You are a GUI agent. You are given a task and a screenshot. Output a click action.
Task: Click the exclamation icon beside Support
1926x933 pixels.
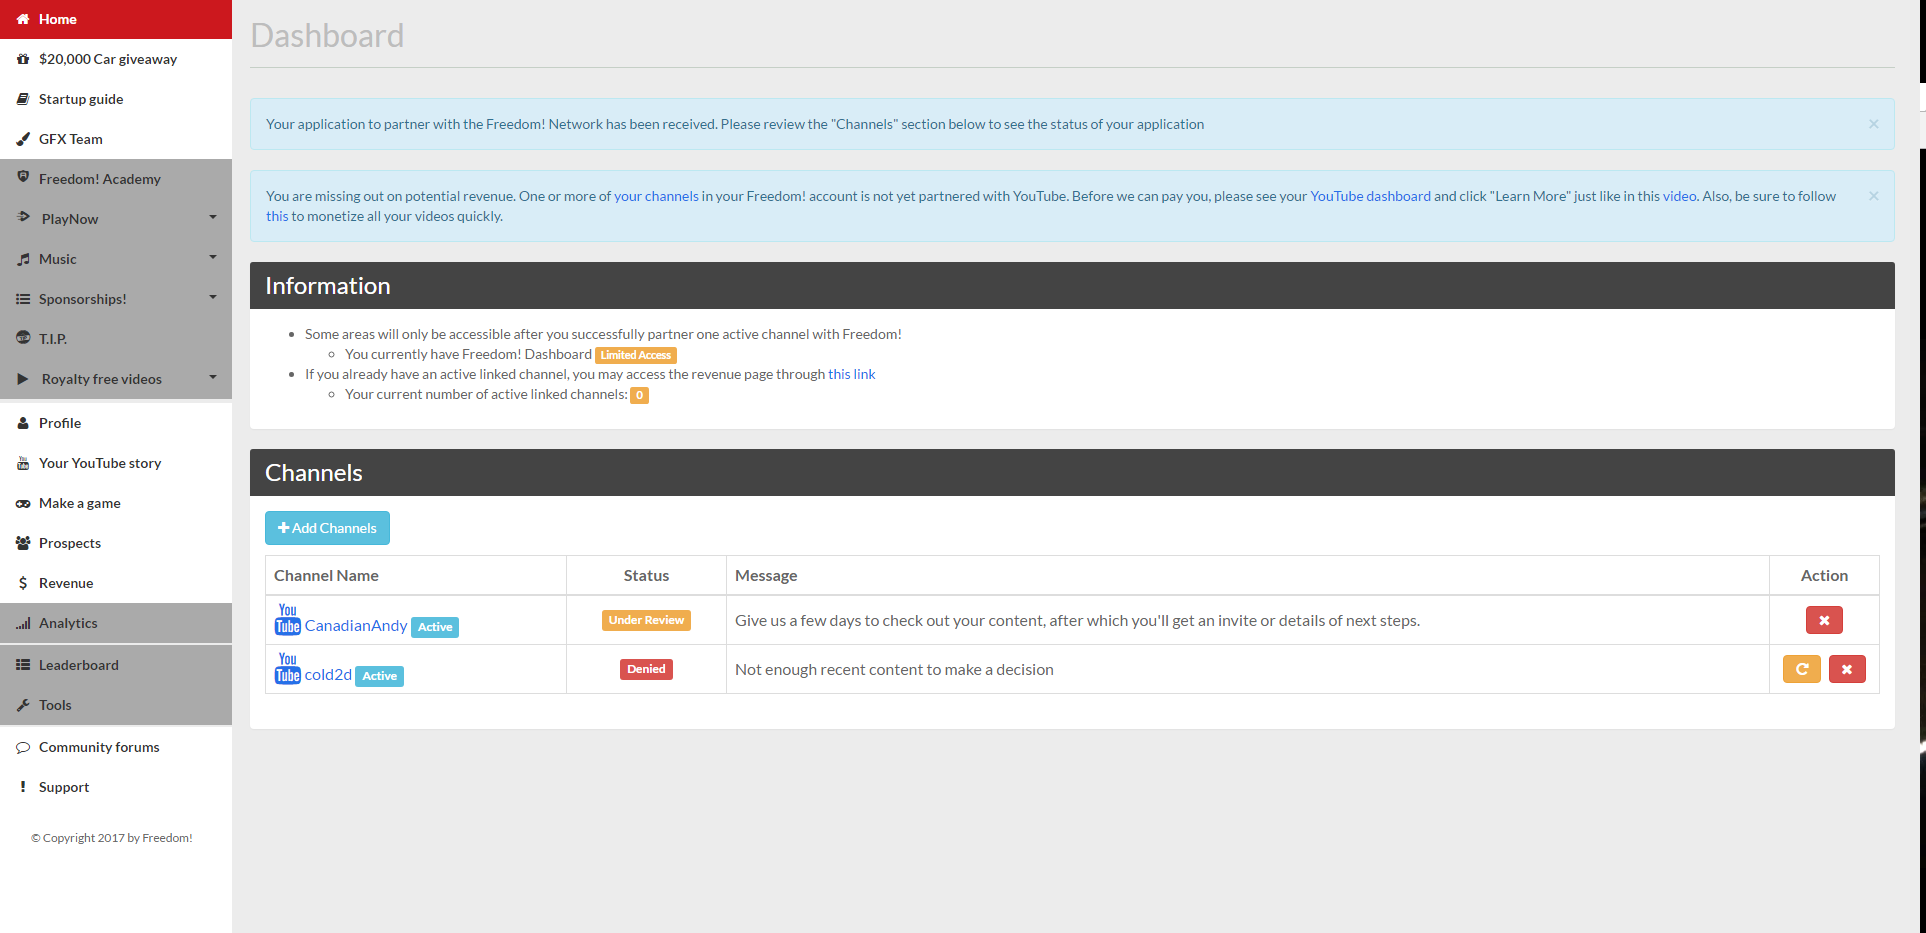23,787
